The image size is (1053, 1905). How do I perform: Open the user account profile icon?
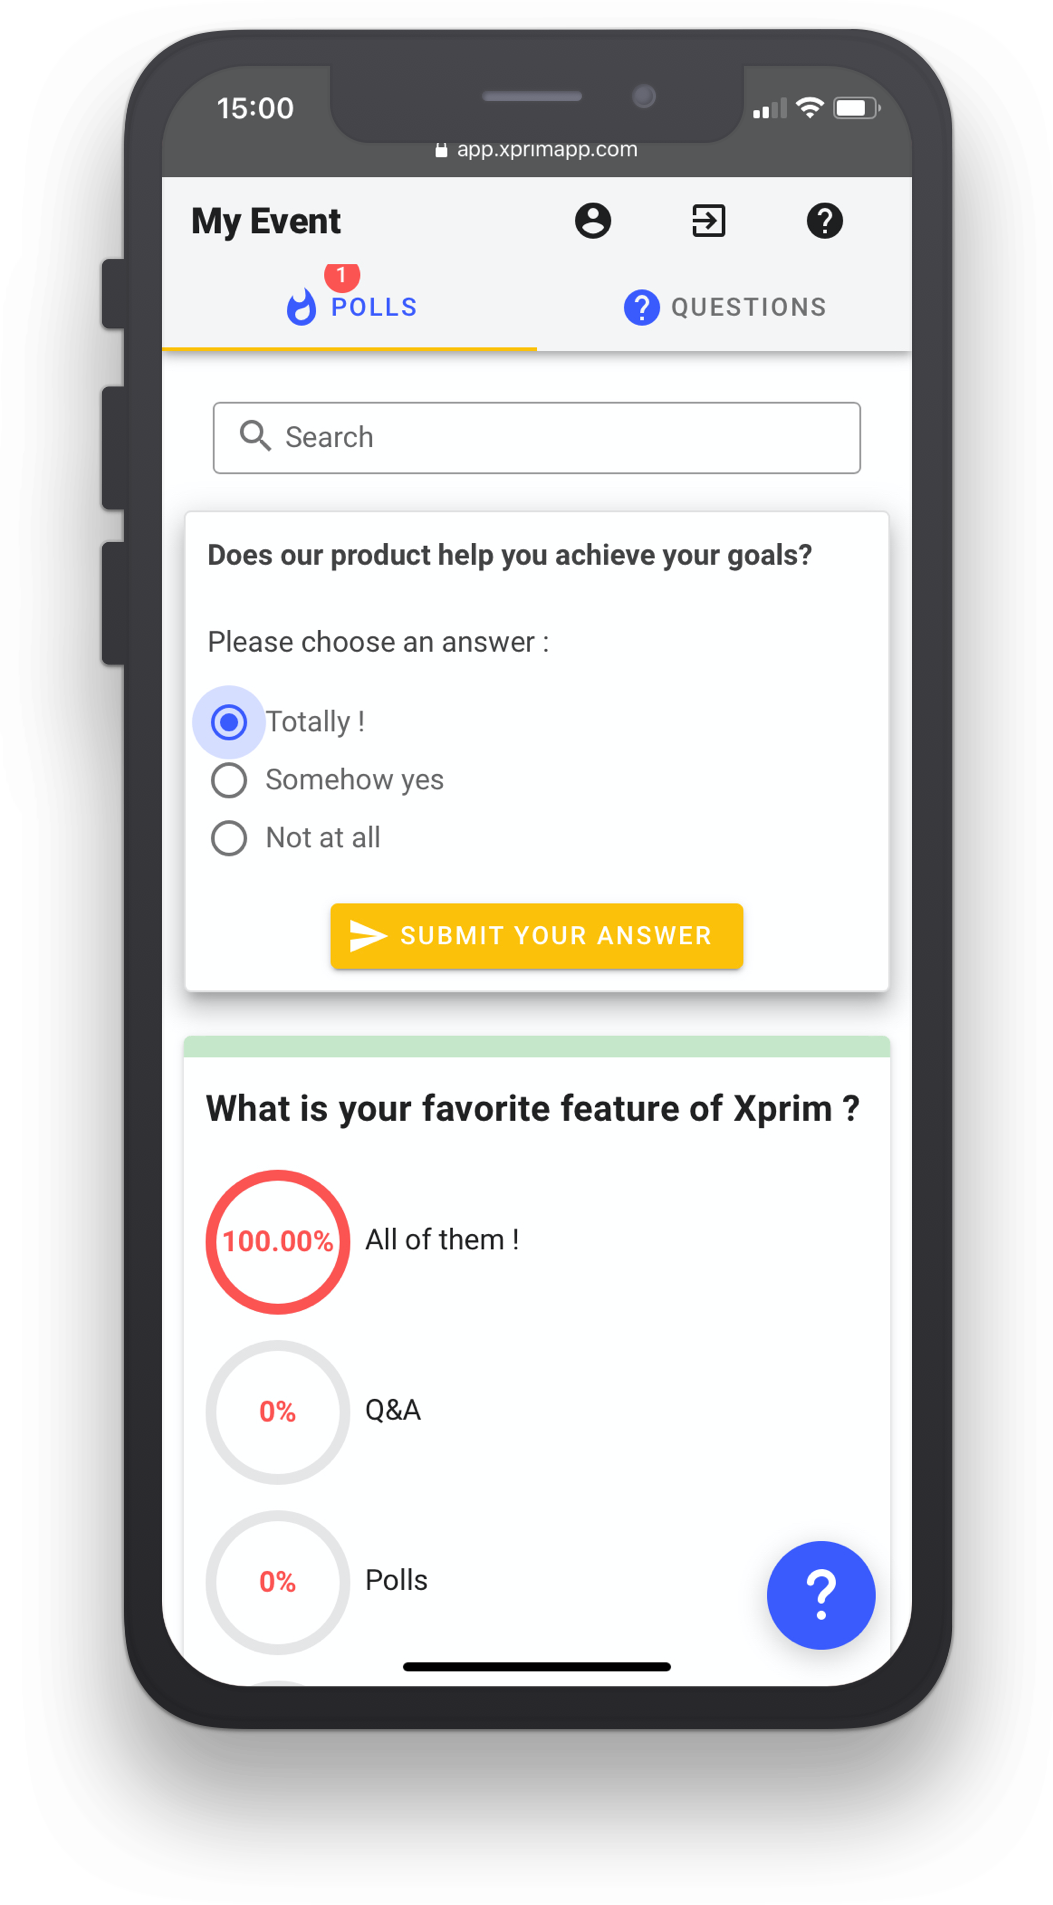593,221
